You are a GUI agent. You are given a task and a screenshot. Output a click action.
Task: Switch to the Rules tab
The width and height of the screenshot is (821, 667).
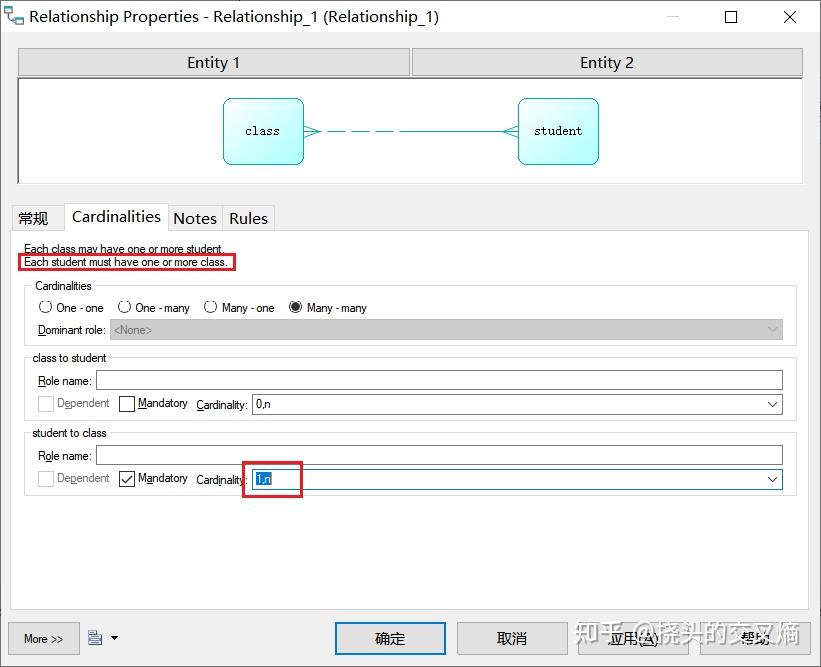(247, 217)
